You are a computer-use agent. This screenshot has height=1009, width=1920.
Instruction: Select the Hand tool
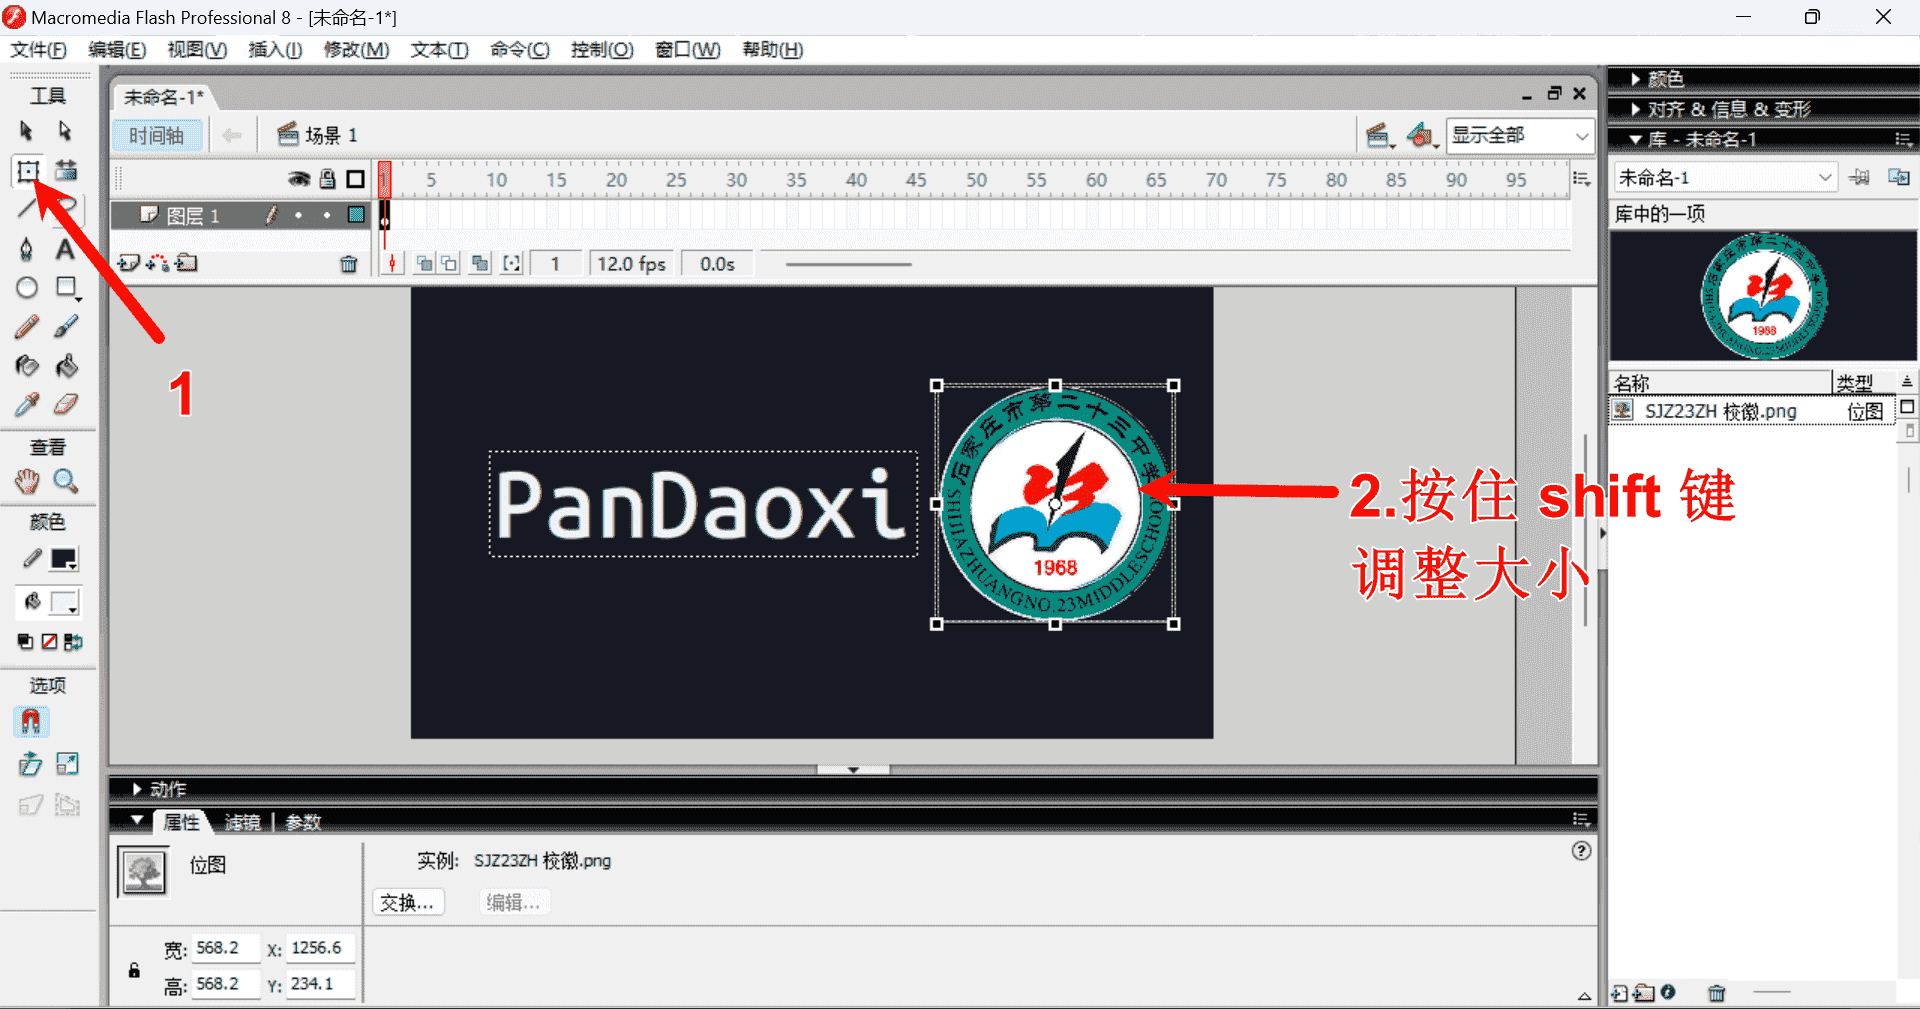pyautogui.click(x=27, y=481)
